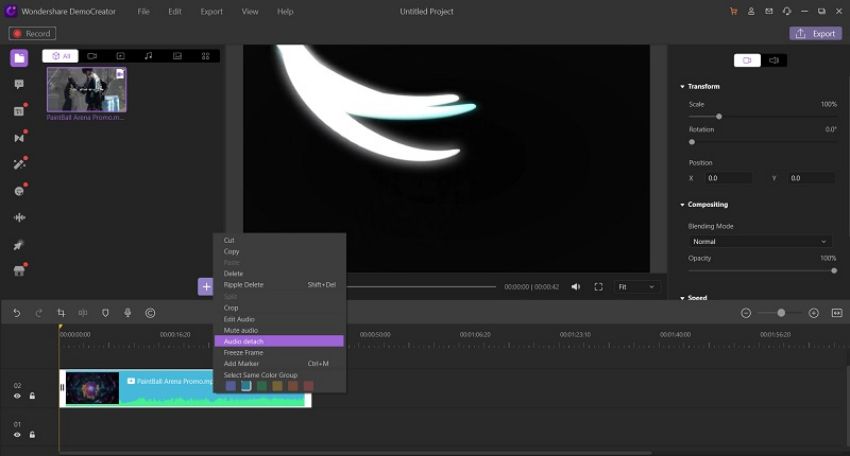Select the Crop tool in timeline toolbar
The height and width of the screenshot is (456, 850).
click(61, 313)
